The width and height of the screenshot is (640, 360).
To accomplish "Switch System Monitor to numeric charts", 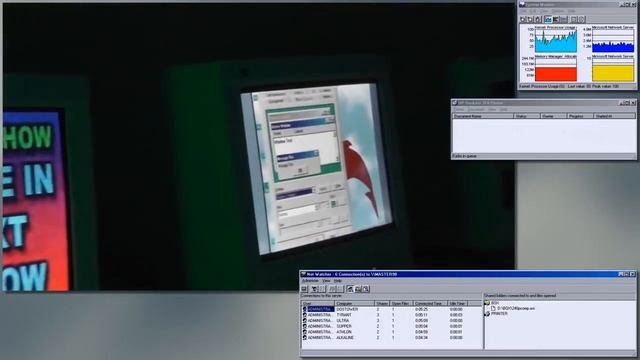I will [x=564, y=19].
